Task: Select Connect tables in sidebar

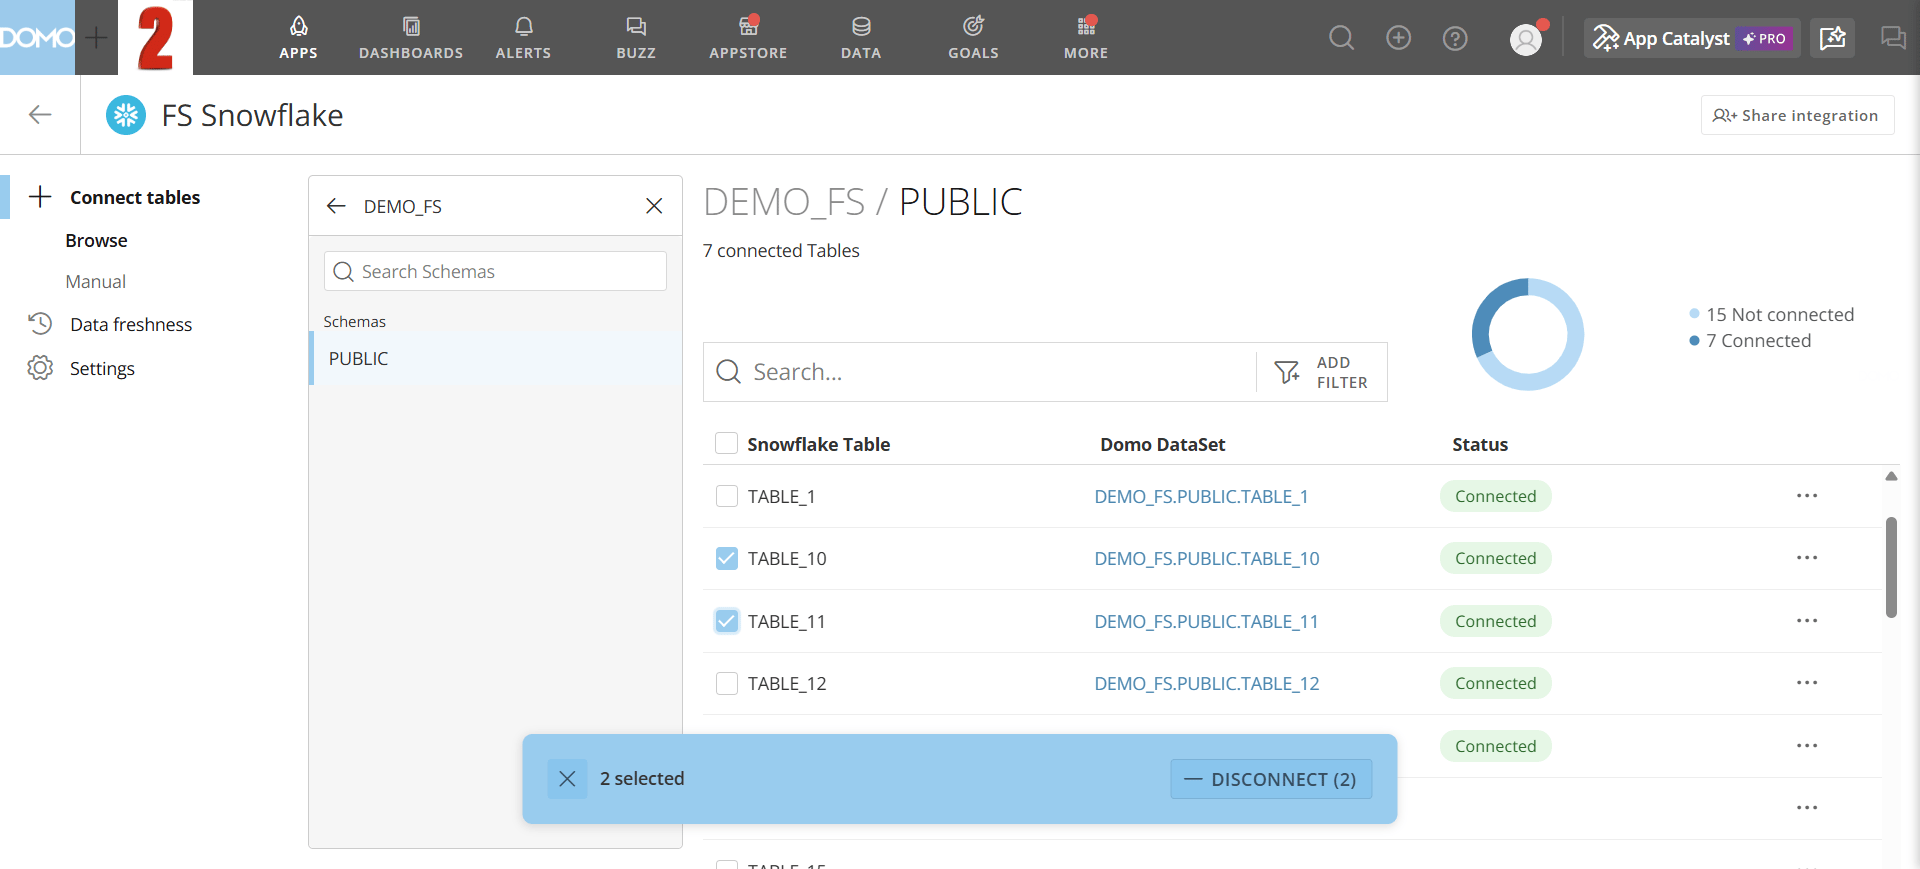Action: pyautogui.click(x=135, y=197)
